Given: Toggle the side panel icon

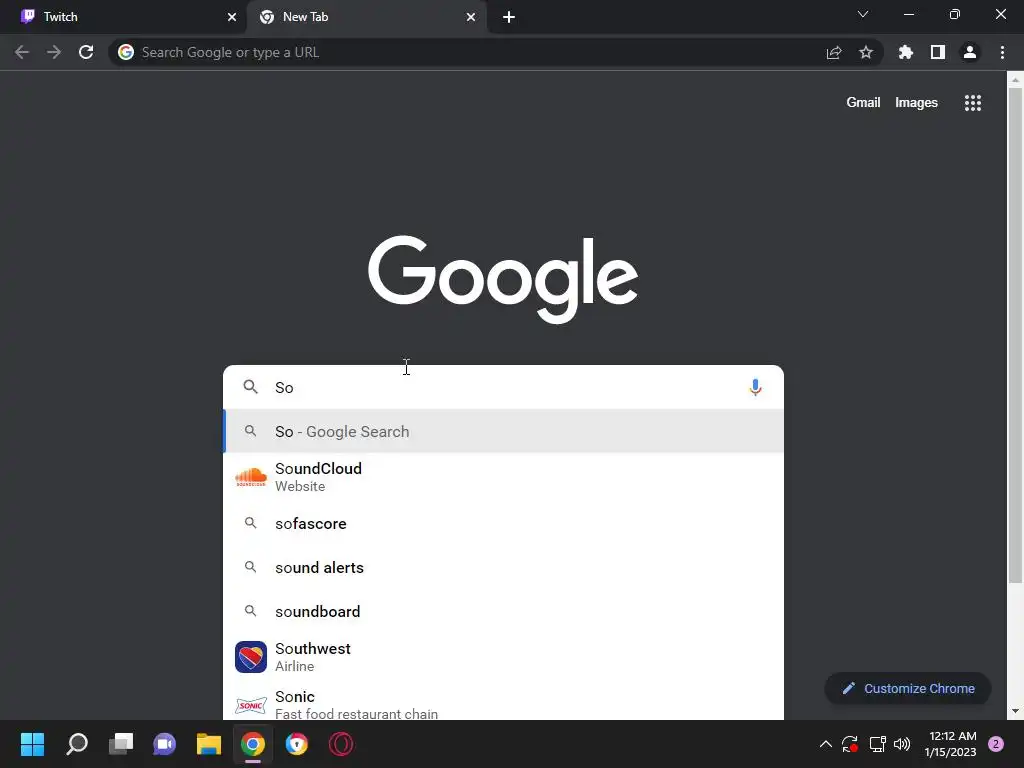Looking at the screenshot, I should pos(938,52).
